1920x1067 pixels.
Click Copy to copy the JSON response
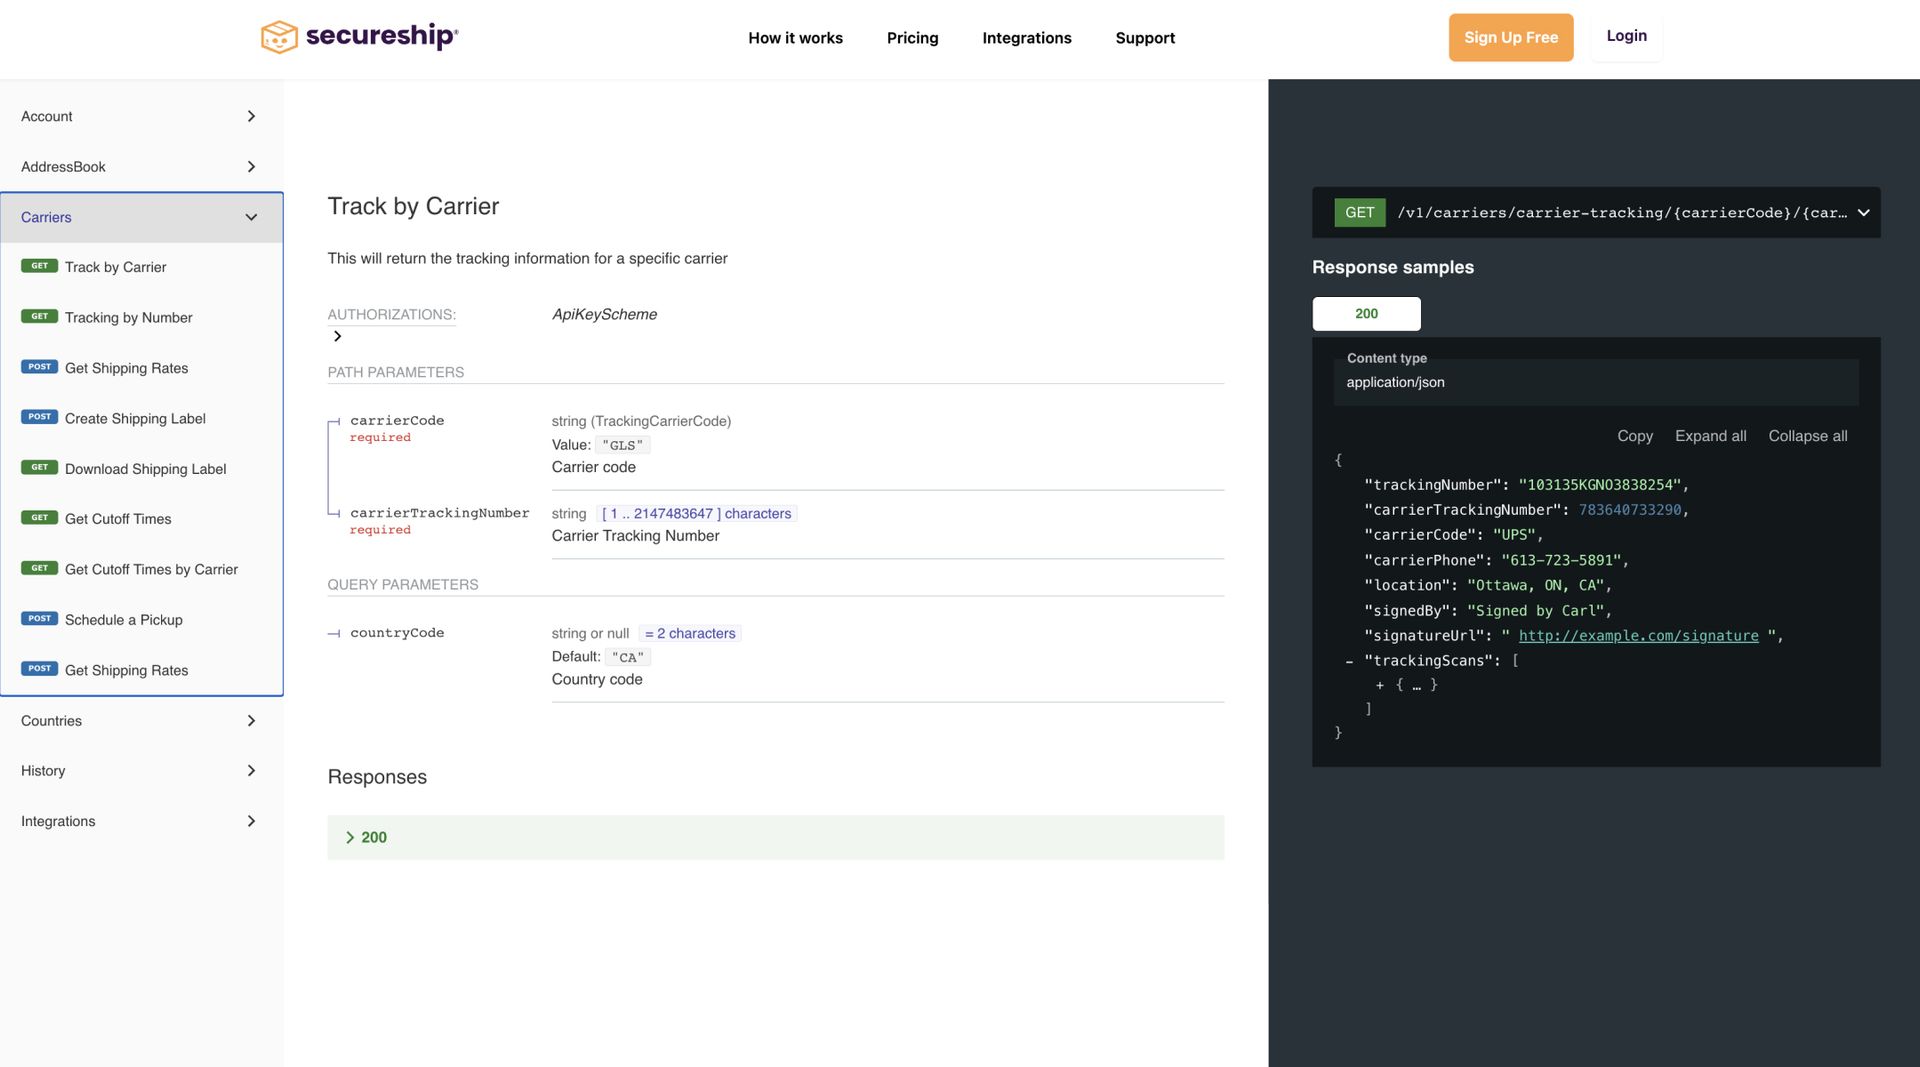coord(1635,436)
